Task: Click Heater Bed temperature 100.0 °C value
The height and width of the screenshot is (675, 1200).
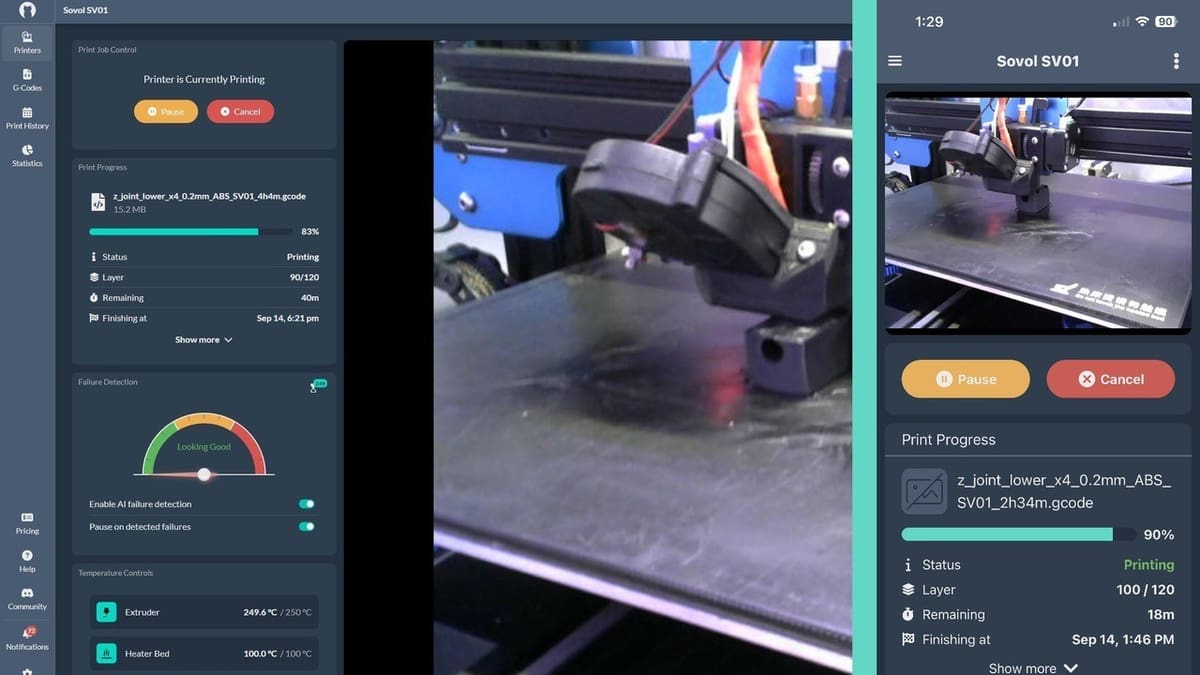Action: (260, 654)
